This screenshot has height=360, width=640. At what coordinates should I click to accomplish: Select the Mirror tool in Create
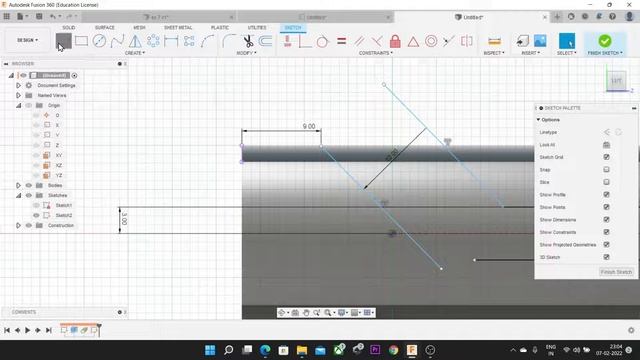click(135, 41)
